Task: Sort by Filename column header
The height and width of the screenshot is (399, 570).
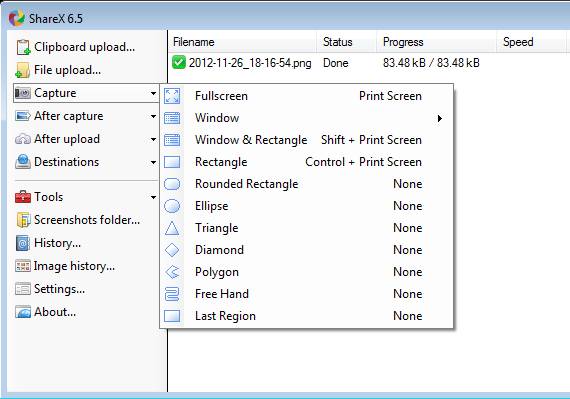Action: [x=243, y=42]
